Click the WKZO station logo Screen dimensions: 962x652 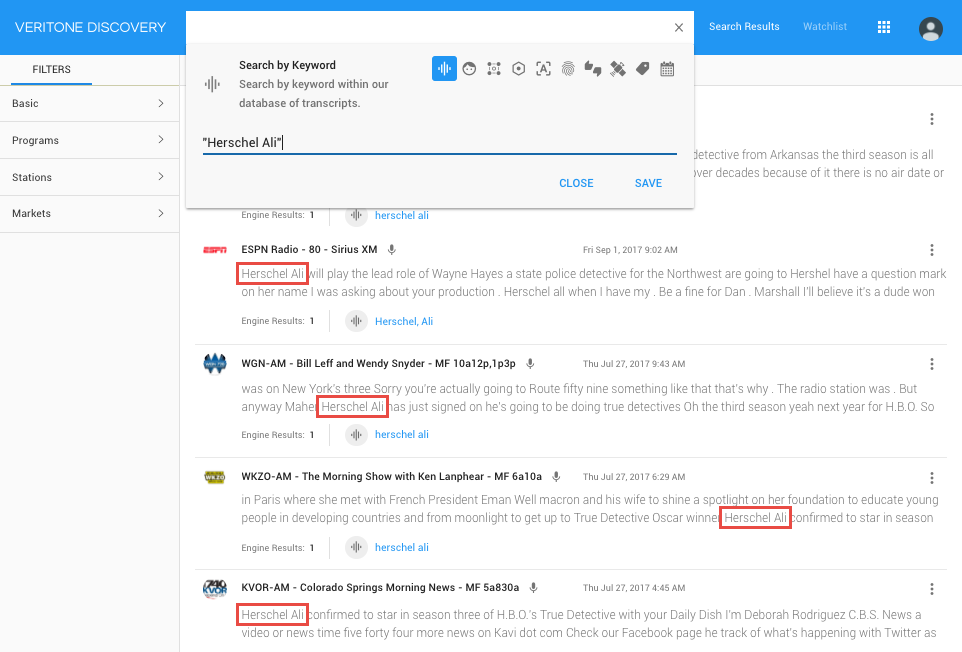pyautogui.click(x=215, y=477)
